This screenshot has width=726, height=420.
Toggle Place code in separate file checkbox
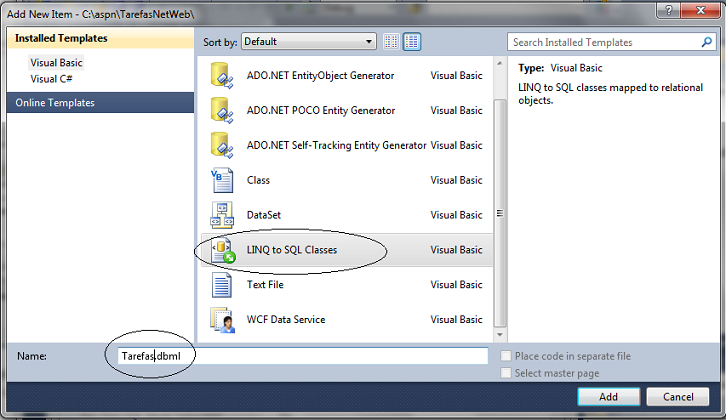tap(506, 356)
